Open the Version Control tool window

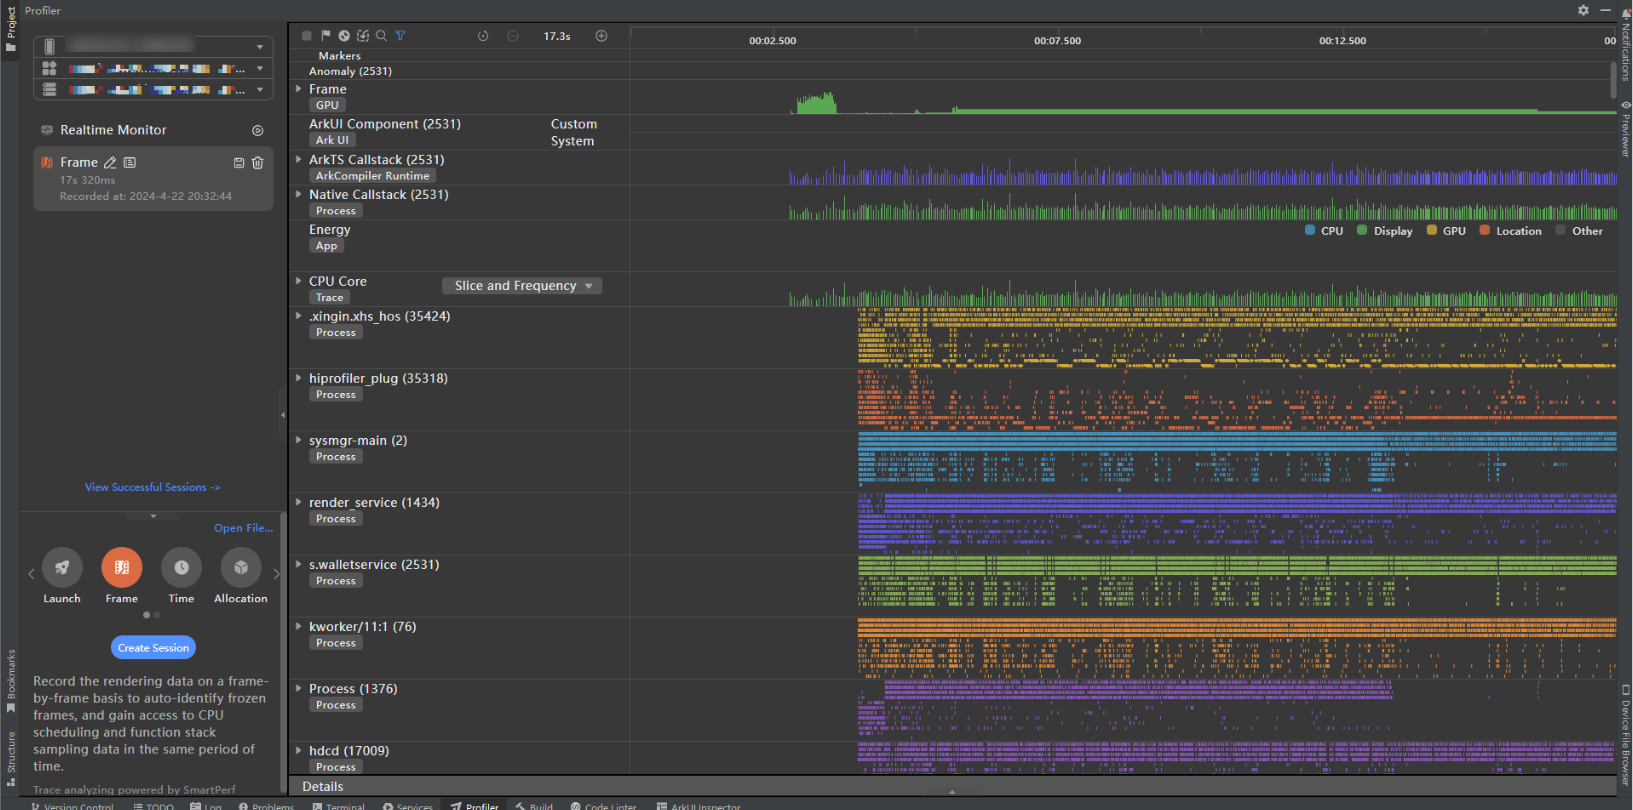(x=72, y=805)
